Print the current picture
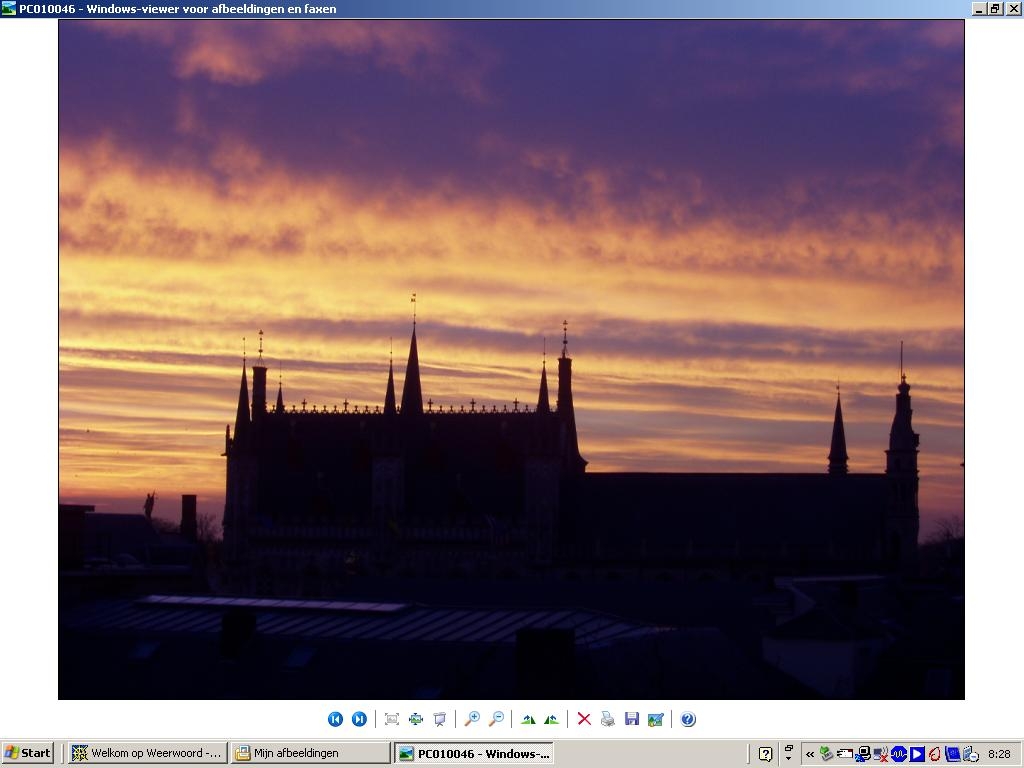Viewport: 1024px width, 768px height. coord(608,719)
